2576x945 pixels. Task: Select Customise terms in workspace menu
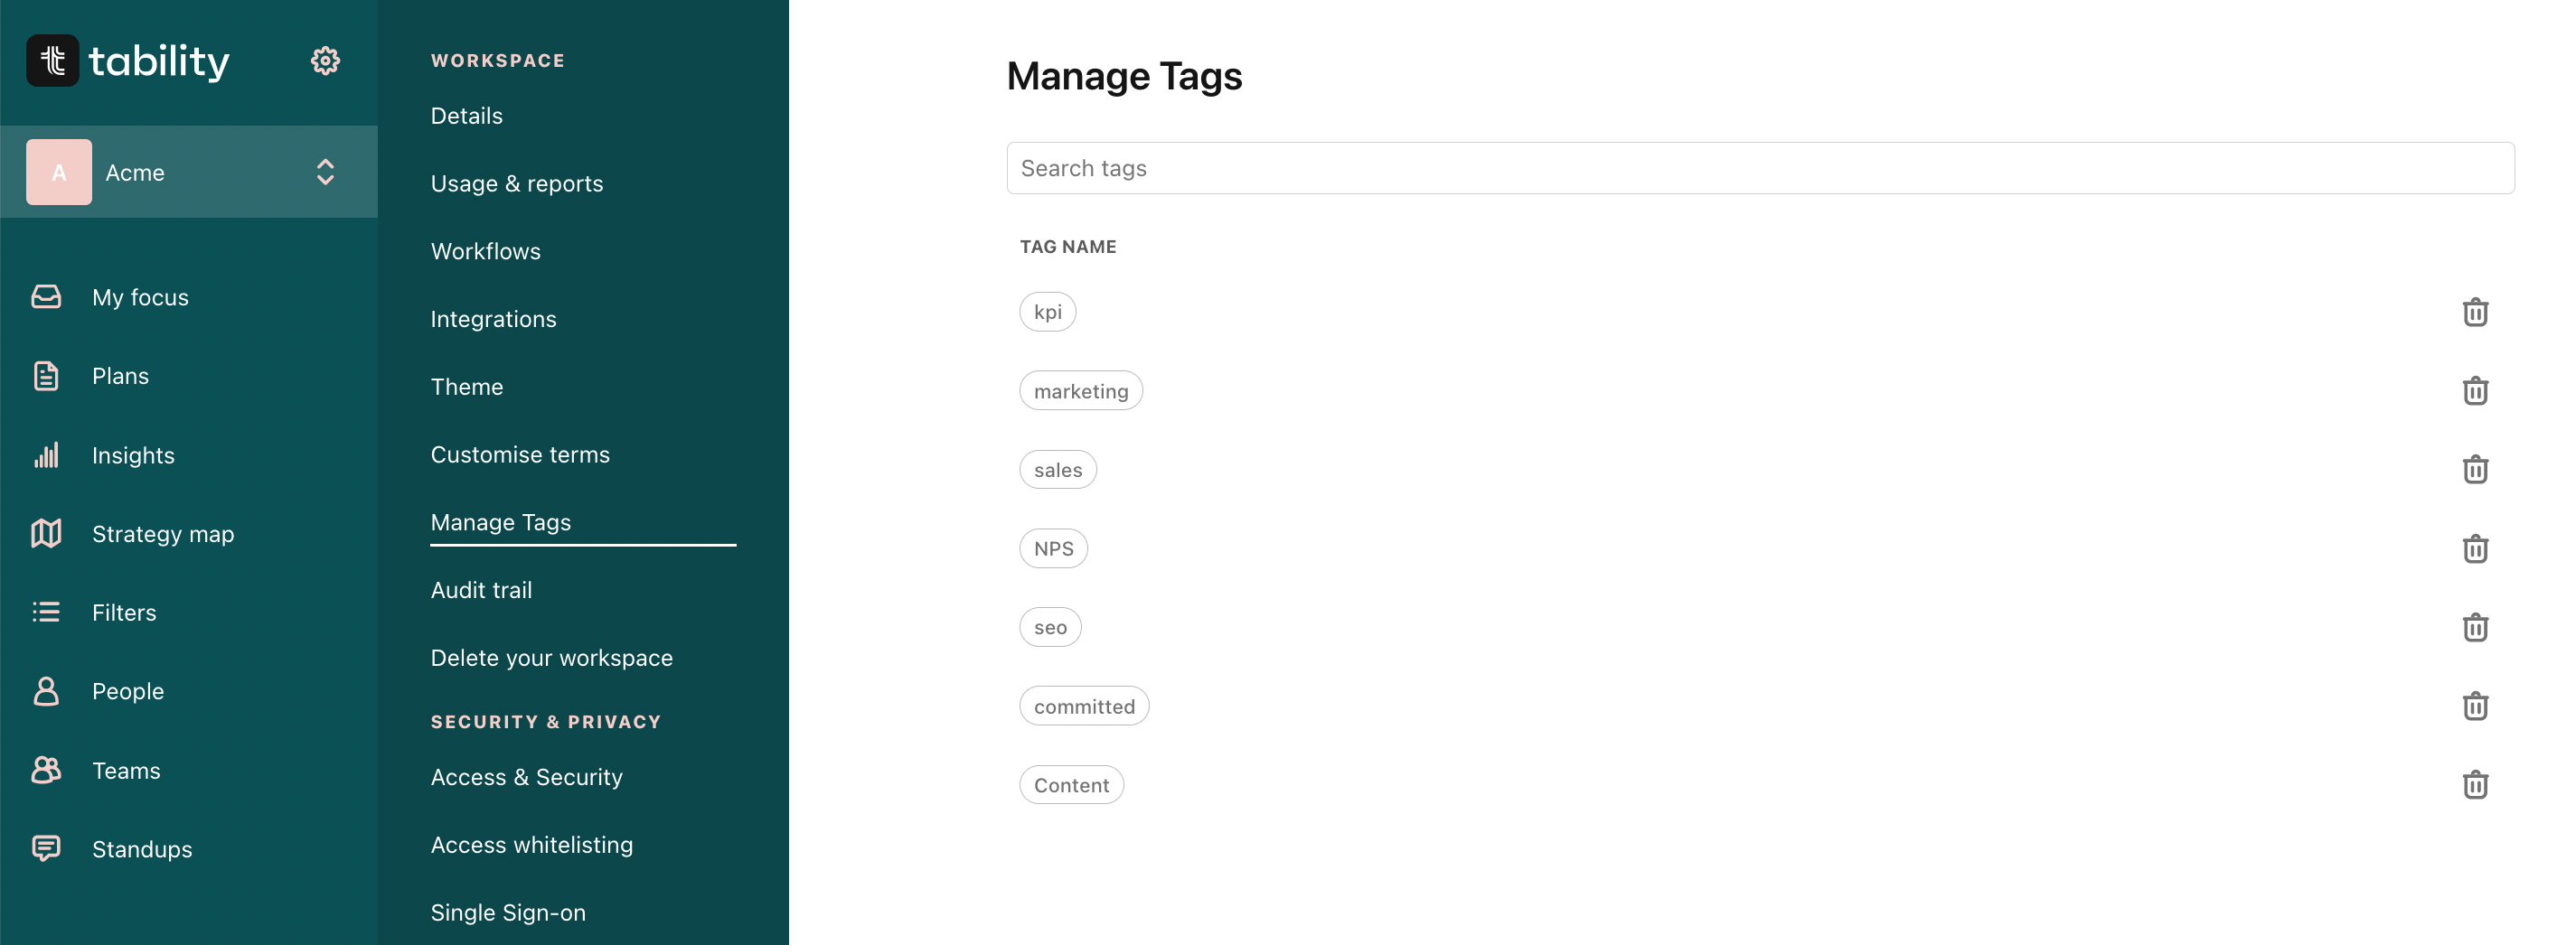[520, 455]
